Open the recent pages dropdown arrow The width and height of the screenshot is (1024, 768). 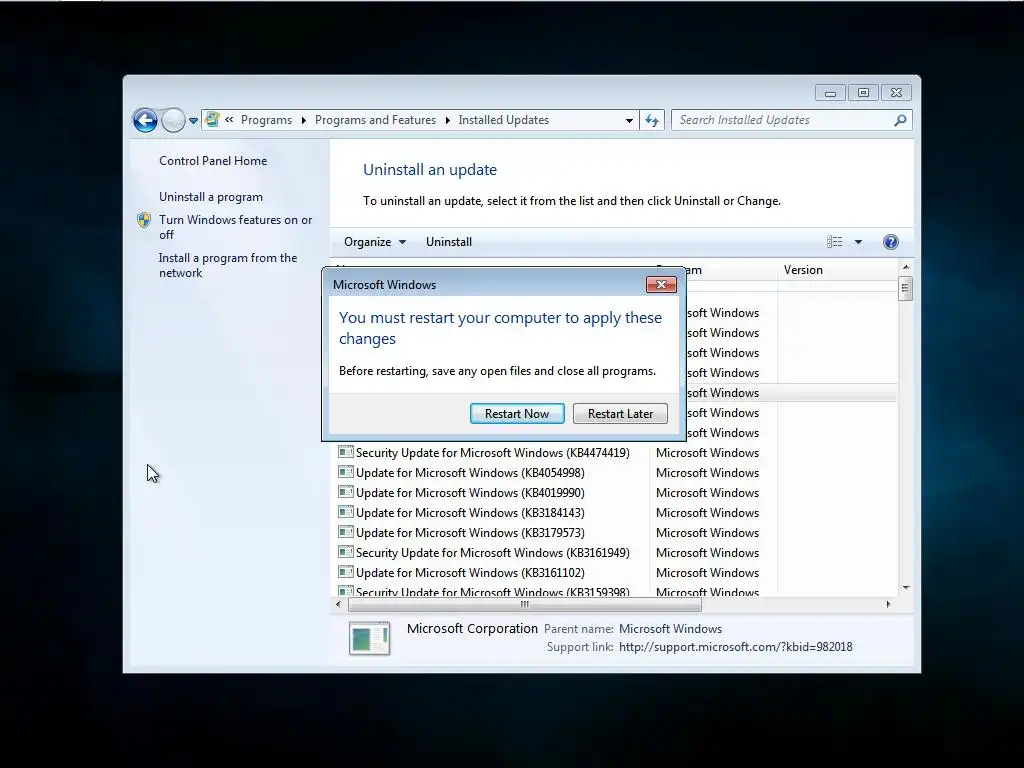tap(193, 121)
